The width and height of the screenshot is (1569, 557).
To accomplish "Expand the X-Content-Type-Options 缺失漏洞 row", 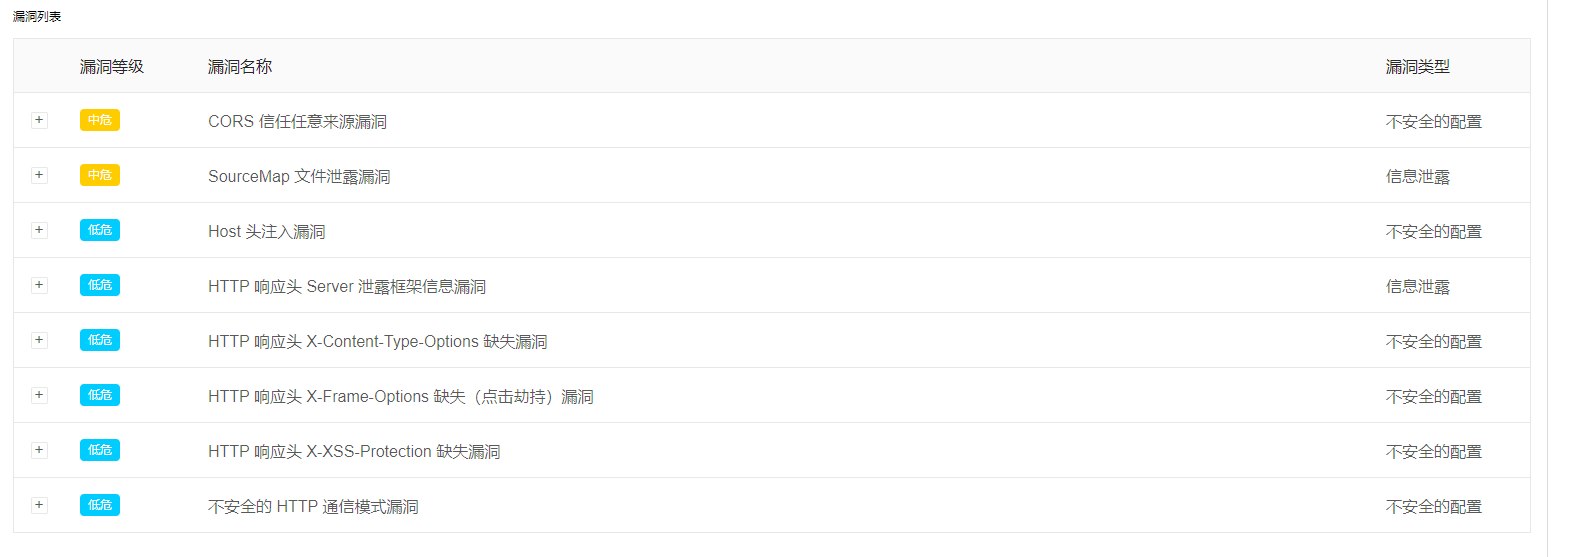I will coord(39,340).
